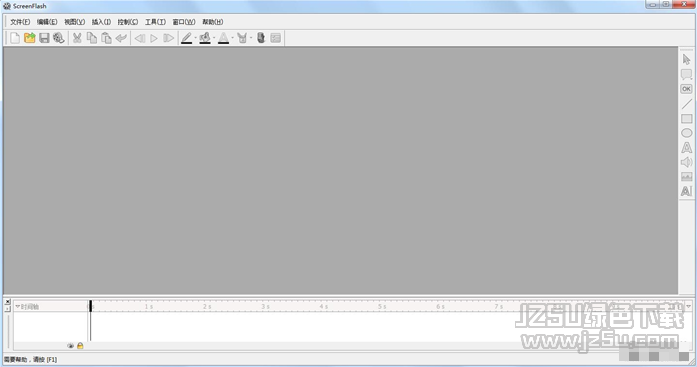Select the insert image tool

[x=686, y=177]
